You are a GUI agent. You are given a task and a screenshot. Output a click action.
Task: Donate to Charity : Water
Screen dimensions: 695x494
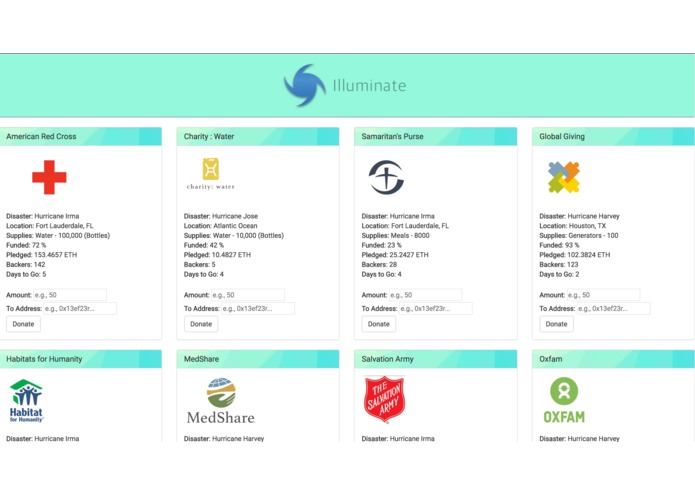coord(201,324)
